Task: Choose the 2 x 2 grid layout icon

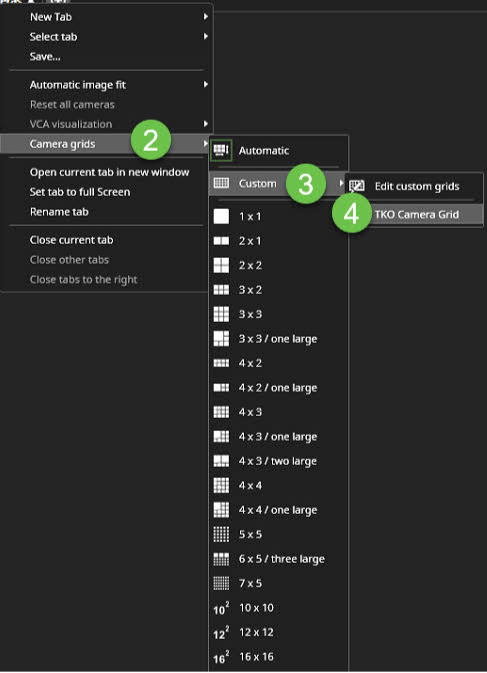Action: tap(221, 265)
